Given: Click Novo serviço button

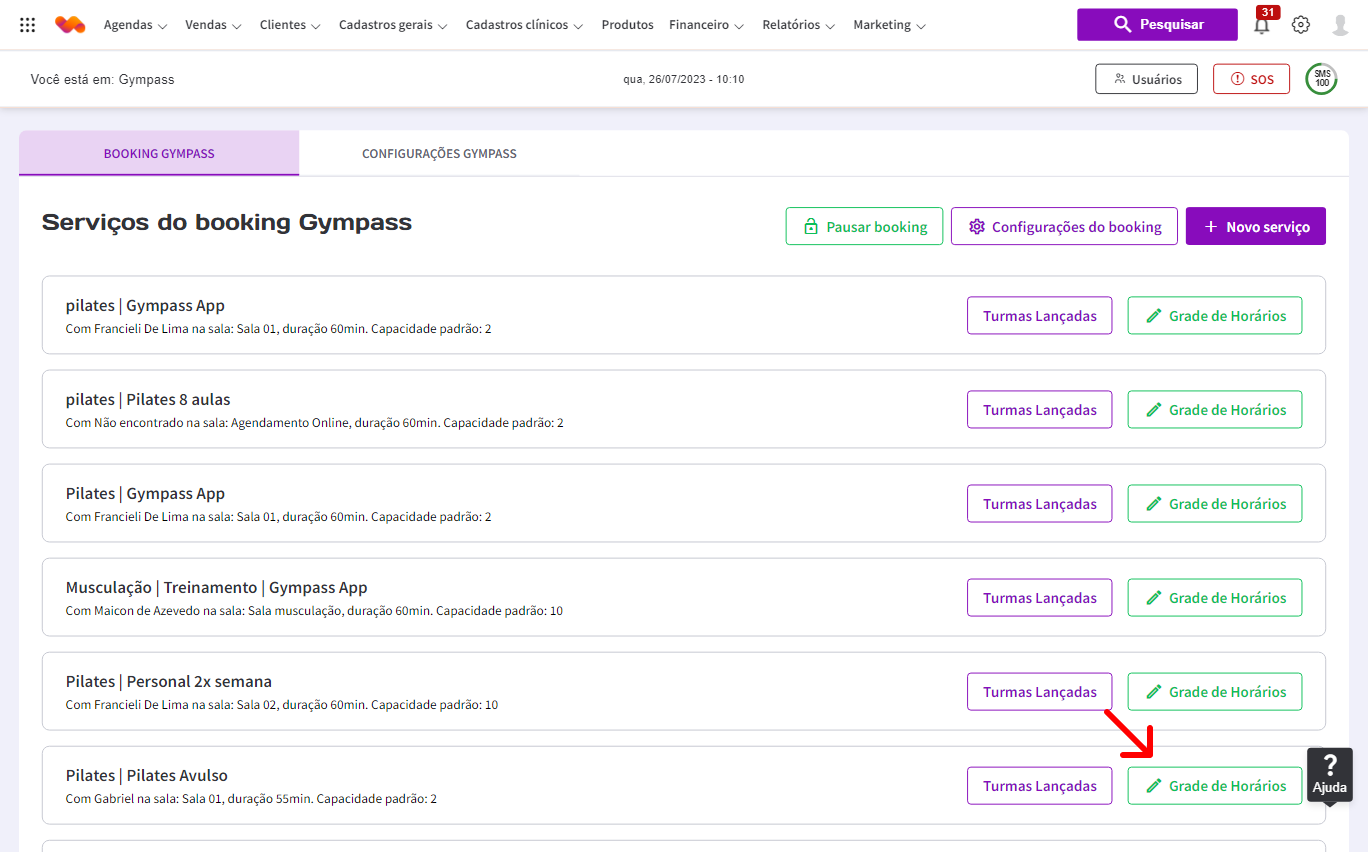Looking at the screenshot, I should point(1256,226).
